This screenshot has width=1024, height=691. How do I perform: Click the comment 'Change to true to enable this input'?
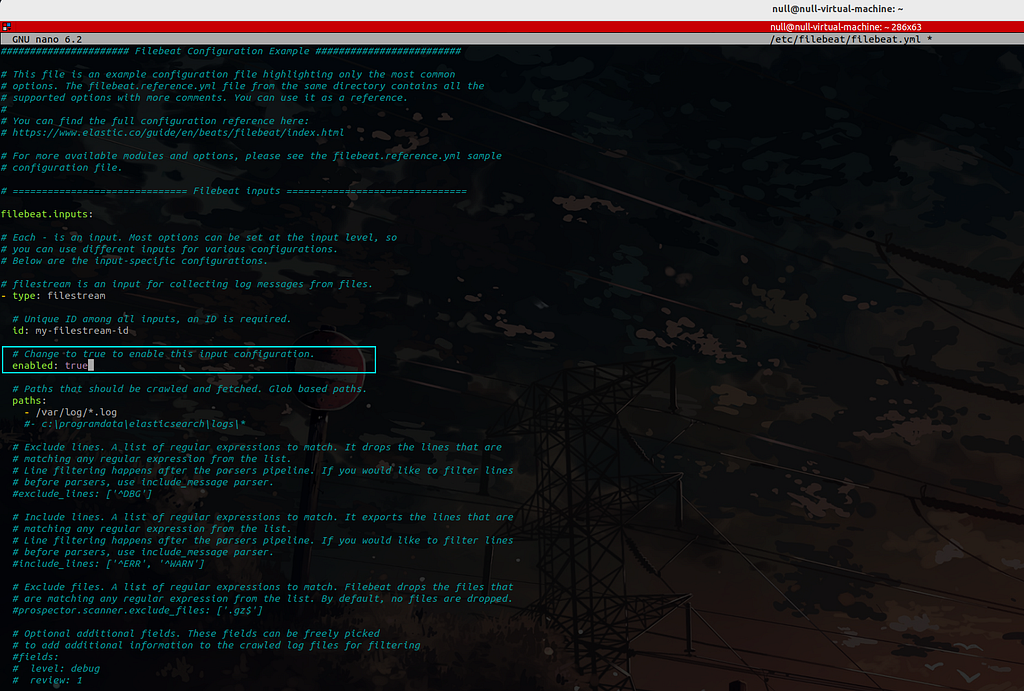163,354
